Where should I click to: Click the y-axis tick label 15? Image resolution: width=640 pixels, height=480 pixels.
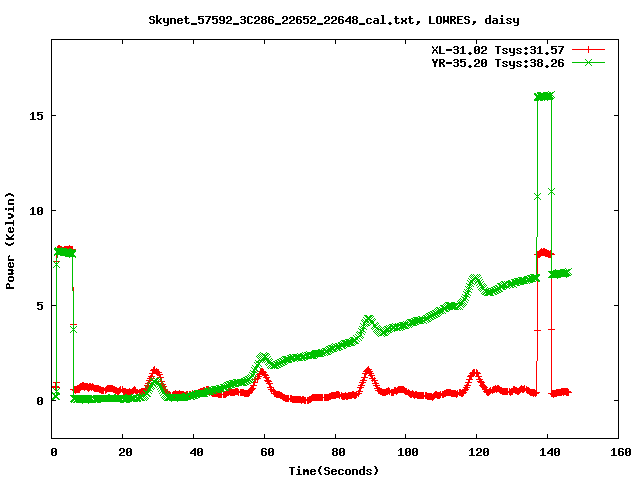pos(36,116)
